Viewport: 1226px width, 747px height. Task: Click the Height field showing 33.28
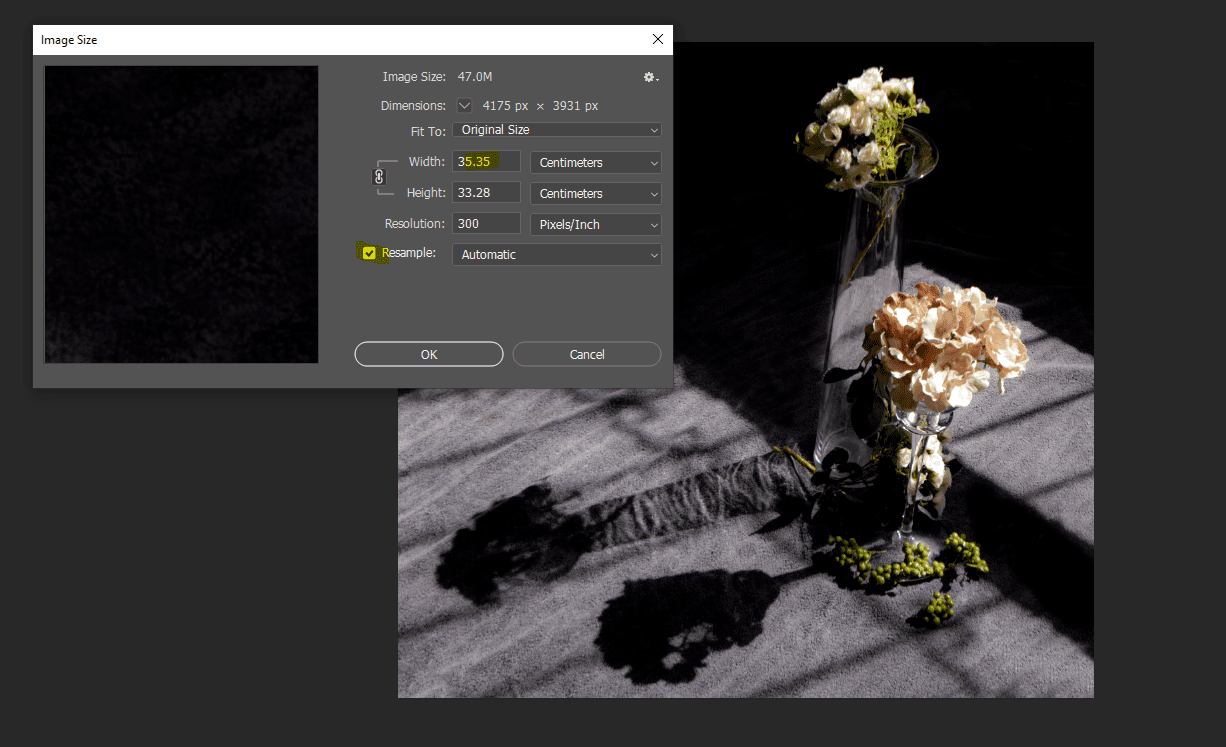487,193
